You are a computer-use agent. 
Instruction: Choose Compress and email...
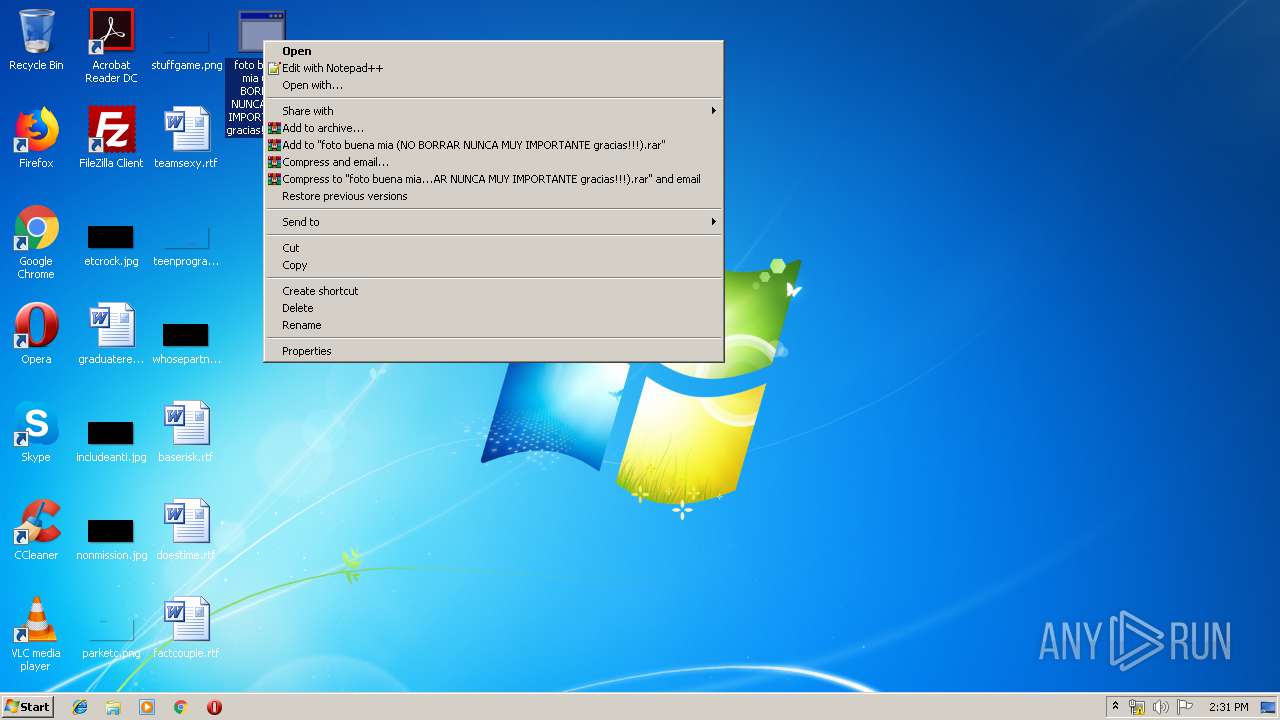click(x=493, y=162)
